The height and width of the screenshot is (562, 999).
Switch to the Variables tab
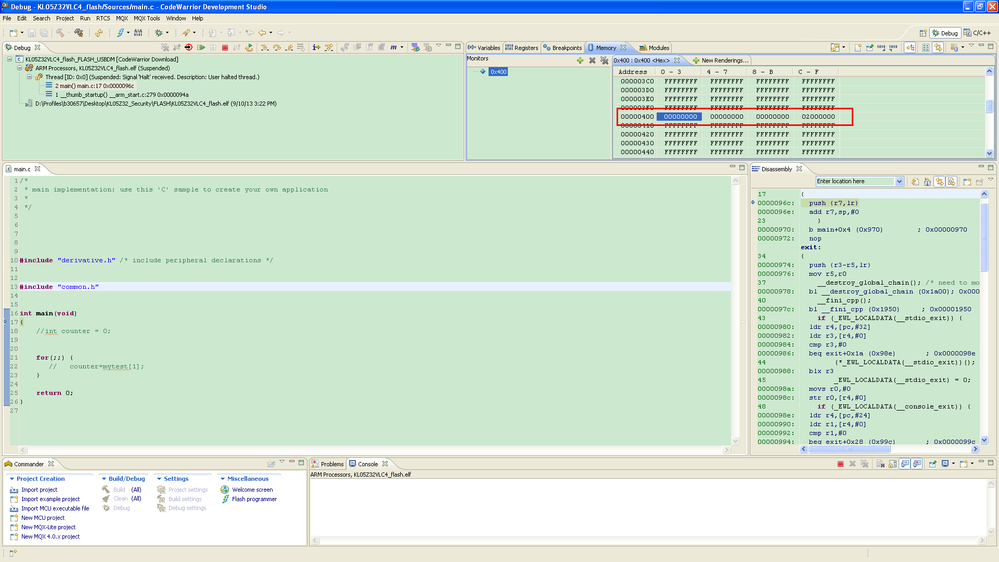coord(484,48)
